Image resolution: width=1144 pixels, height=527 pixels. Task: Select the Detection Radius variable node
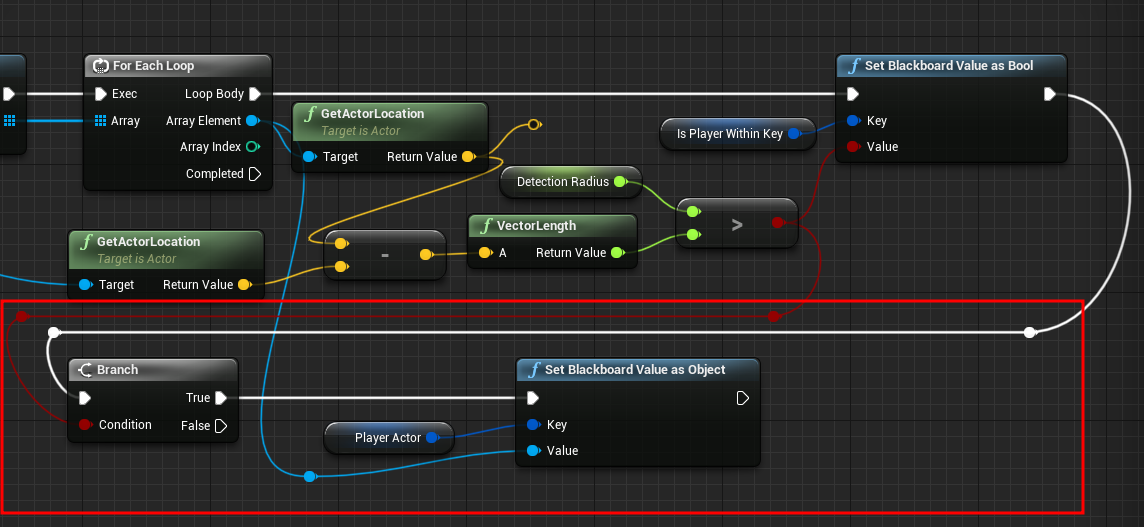click(571, 182)
